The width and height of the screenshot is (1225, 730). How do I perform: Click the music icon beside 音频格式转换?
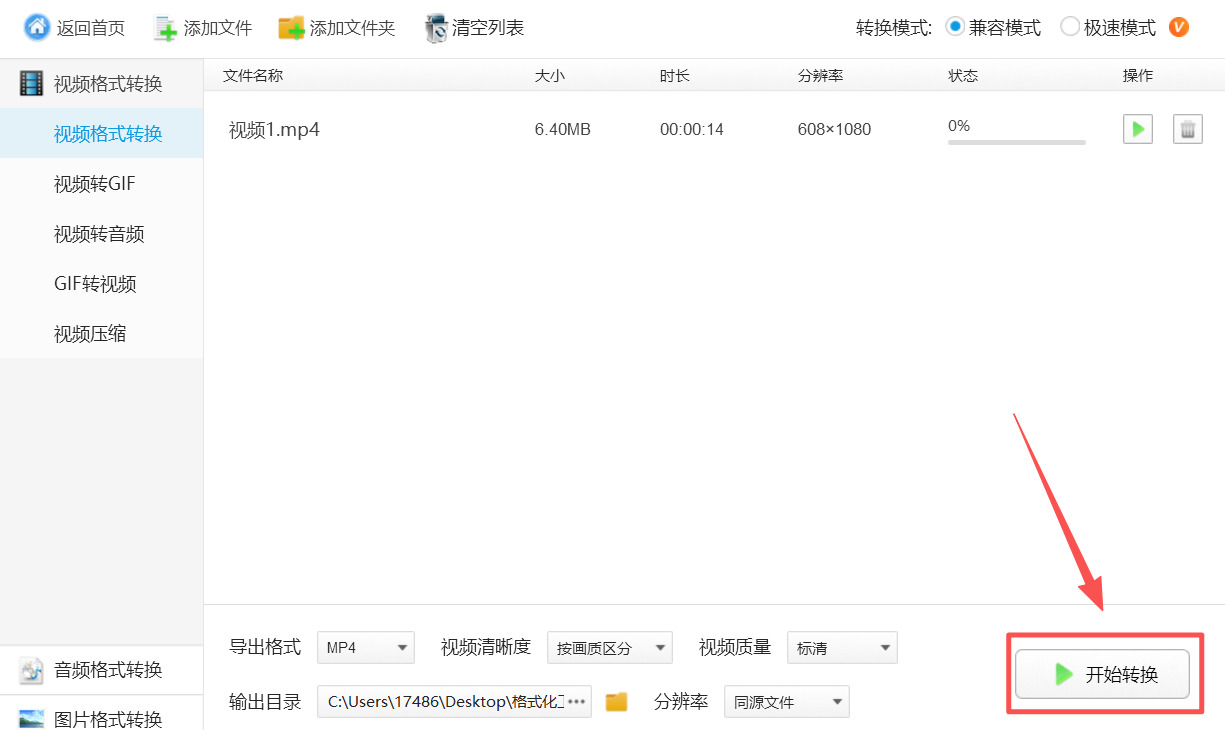point(32,670)
